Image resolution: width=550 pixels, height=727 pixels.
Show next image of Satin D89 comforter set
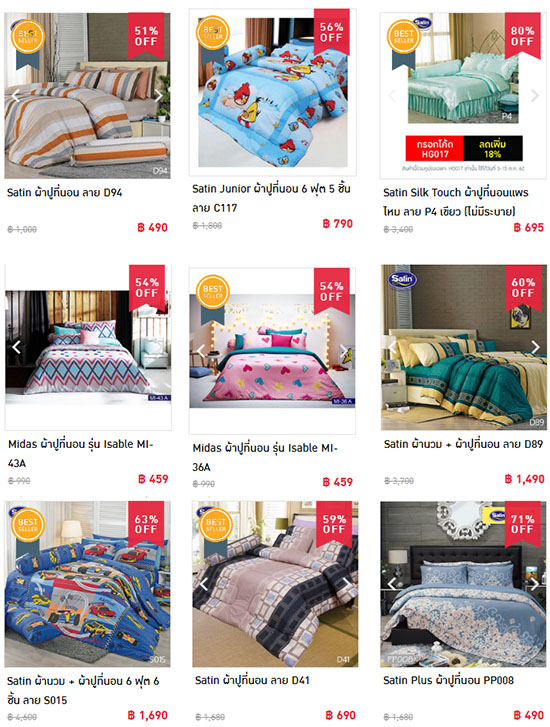(535, 347)
